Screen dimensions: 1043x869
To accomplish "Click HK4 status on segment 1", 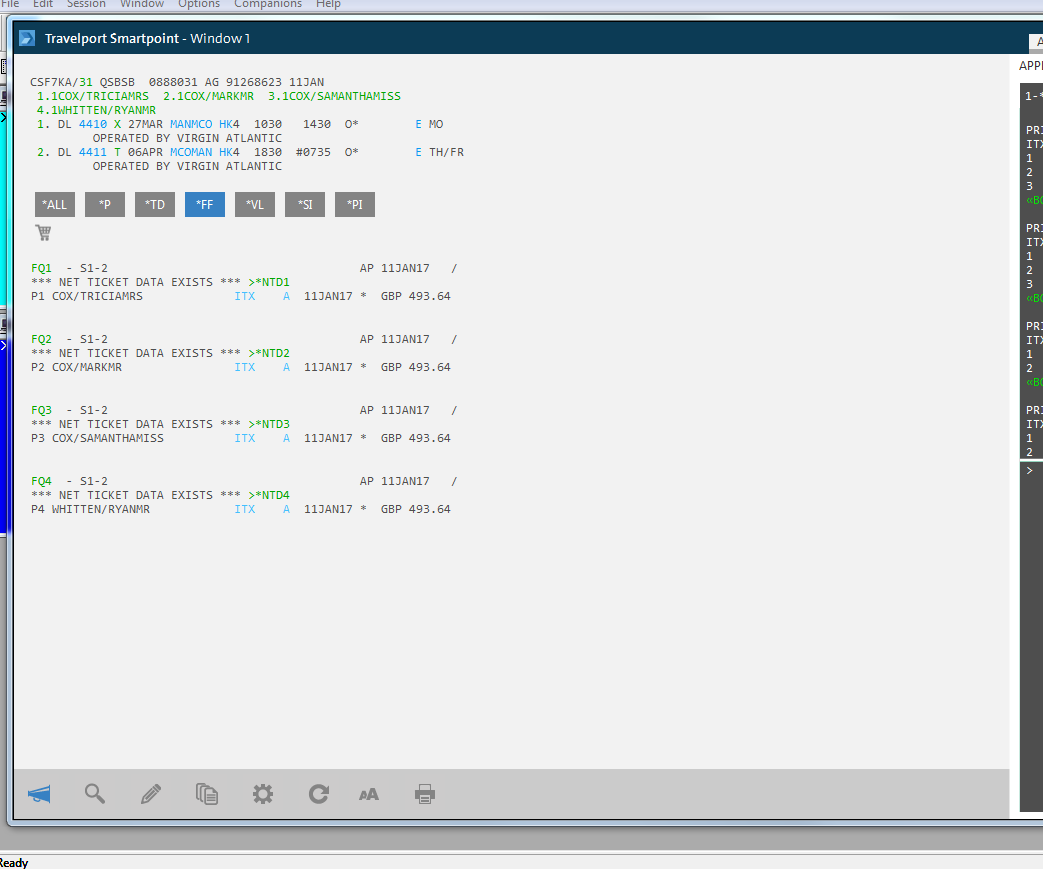I will [229, 124].
